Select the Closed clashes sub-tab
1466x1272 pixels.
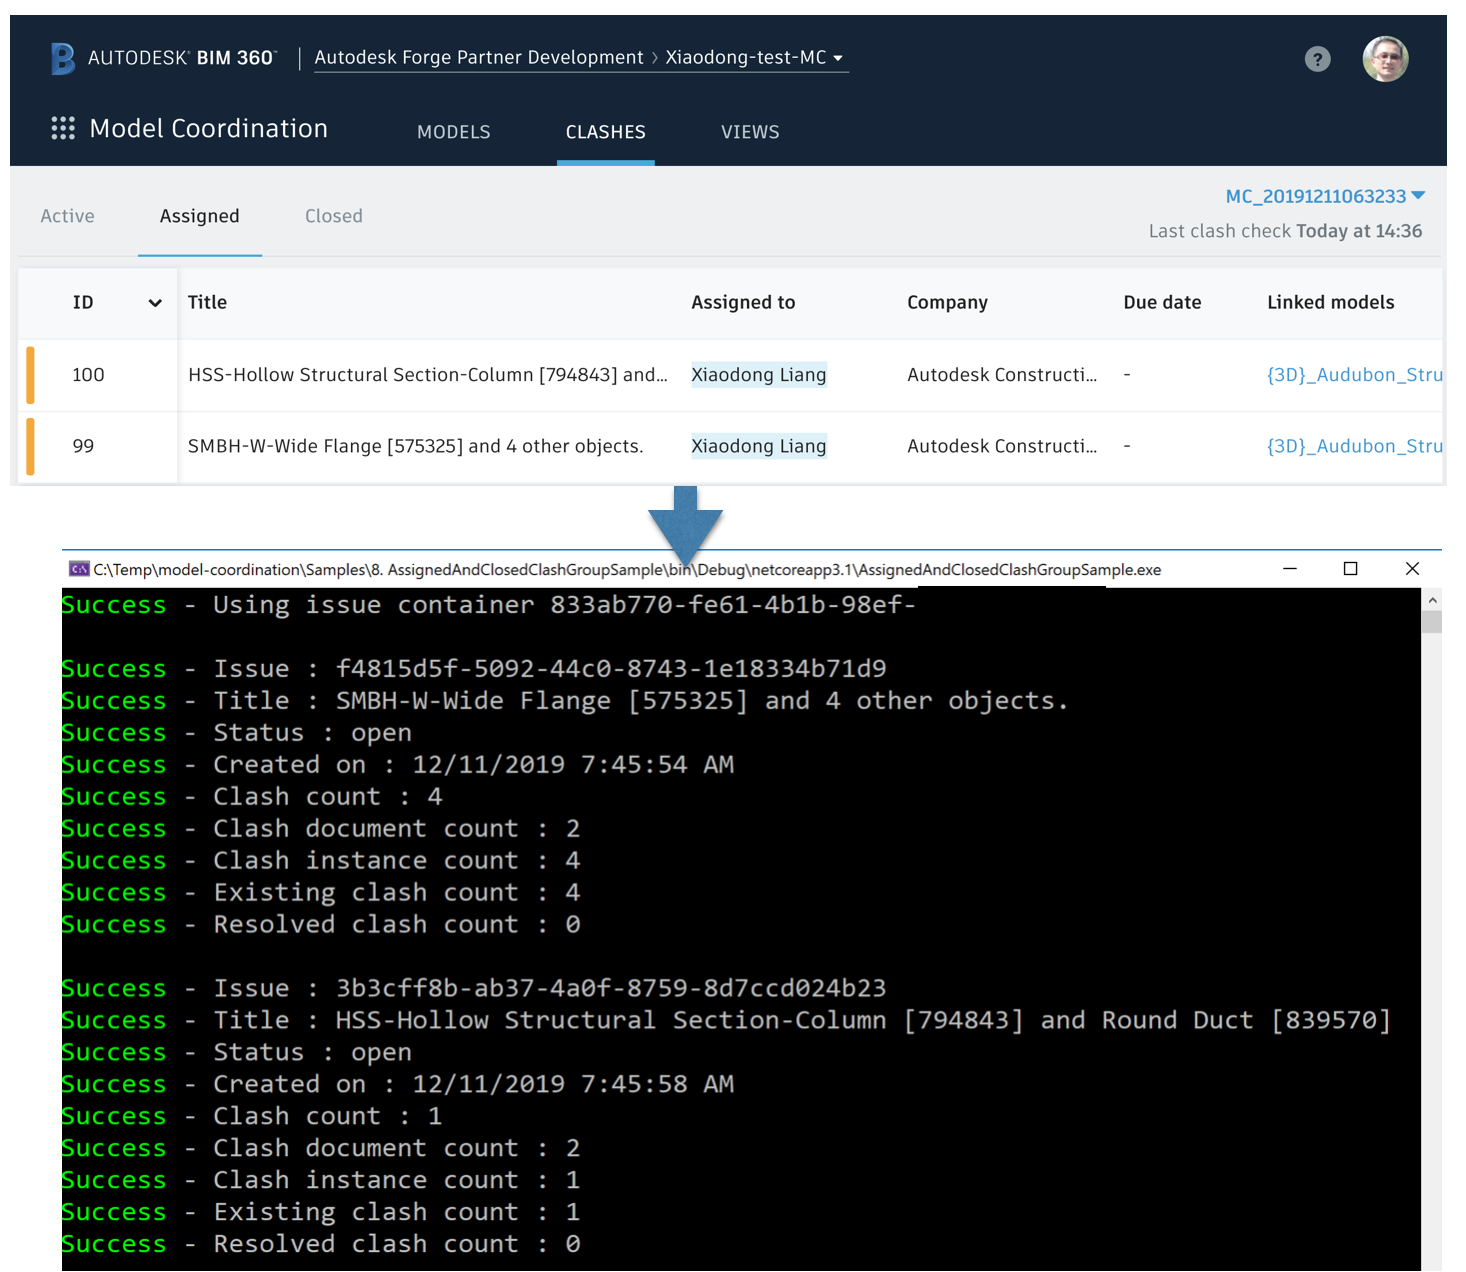(334, 216)
